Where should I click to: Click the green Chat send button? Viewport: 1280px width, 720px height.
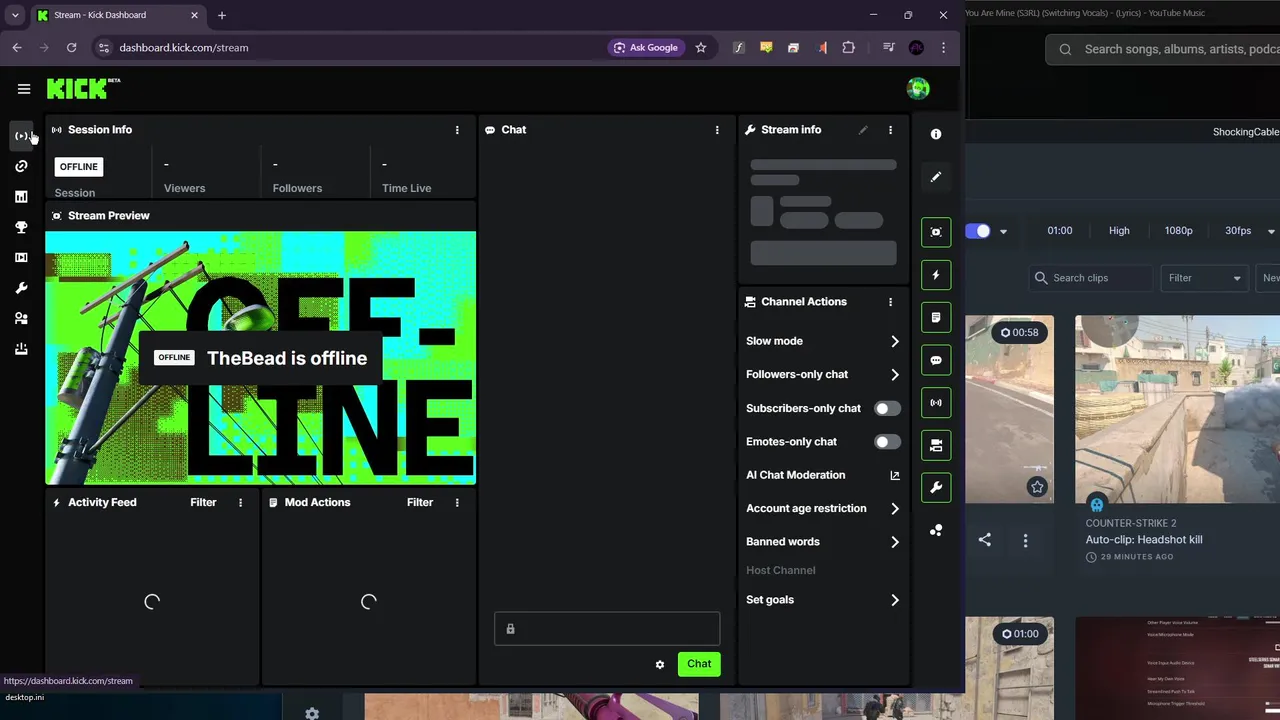pyautogui.click(x=699, y=664)
